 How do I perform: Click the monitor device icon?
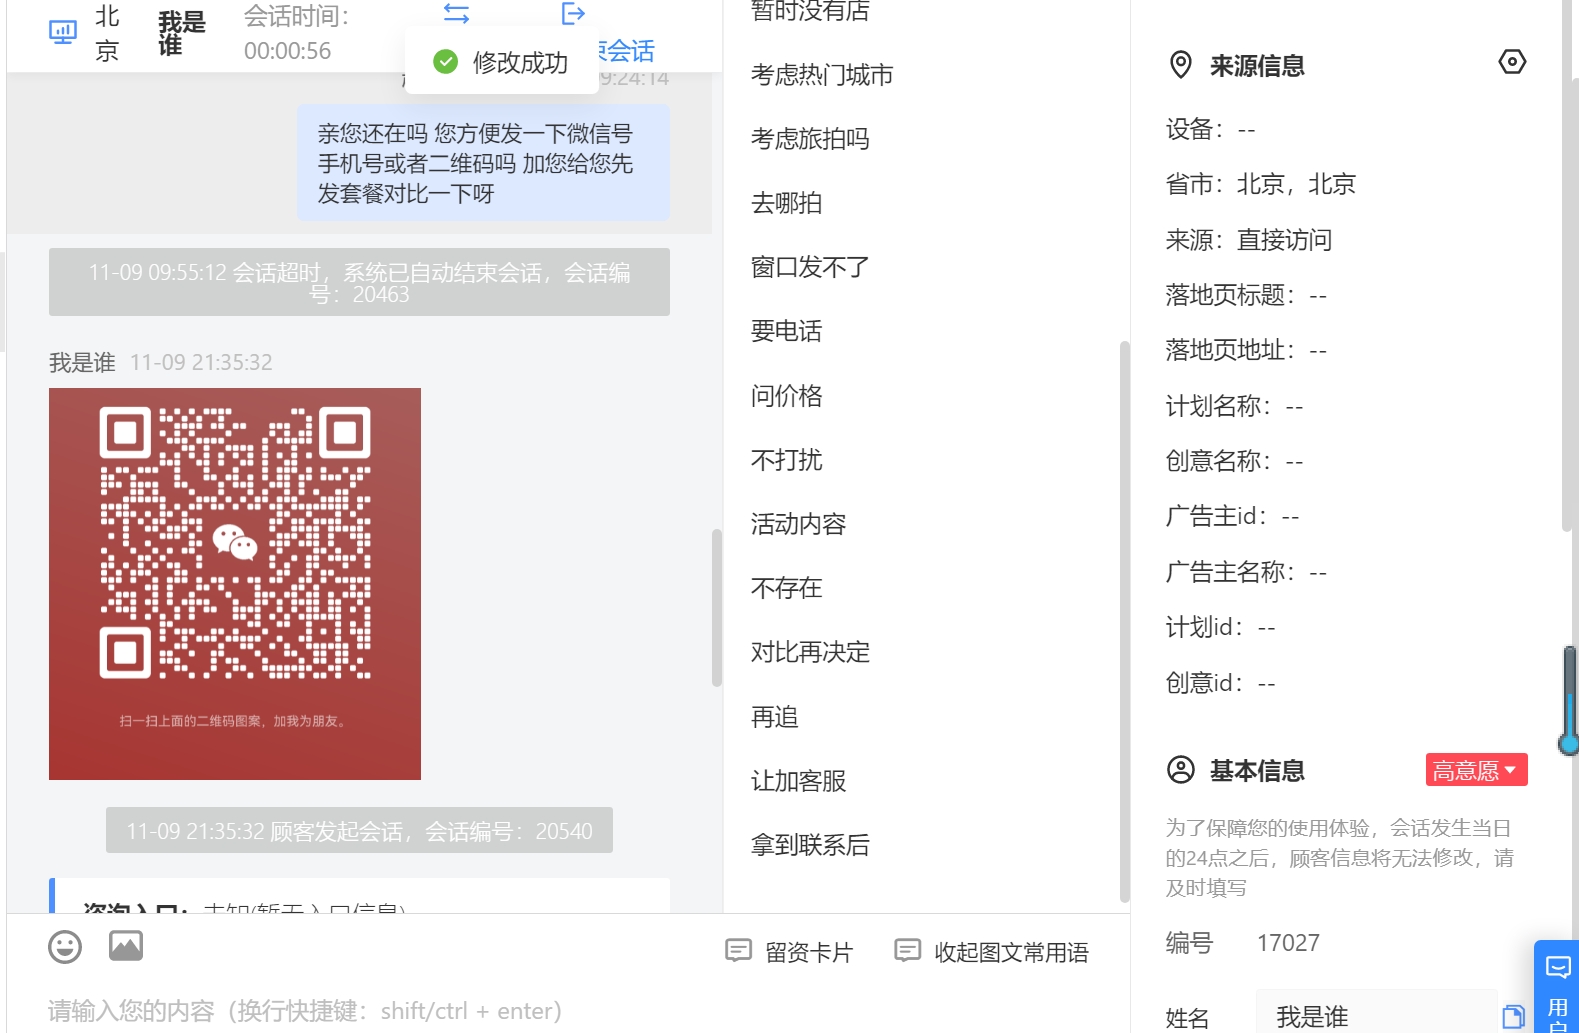click(63, 32)
